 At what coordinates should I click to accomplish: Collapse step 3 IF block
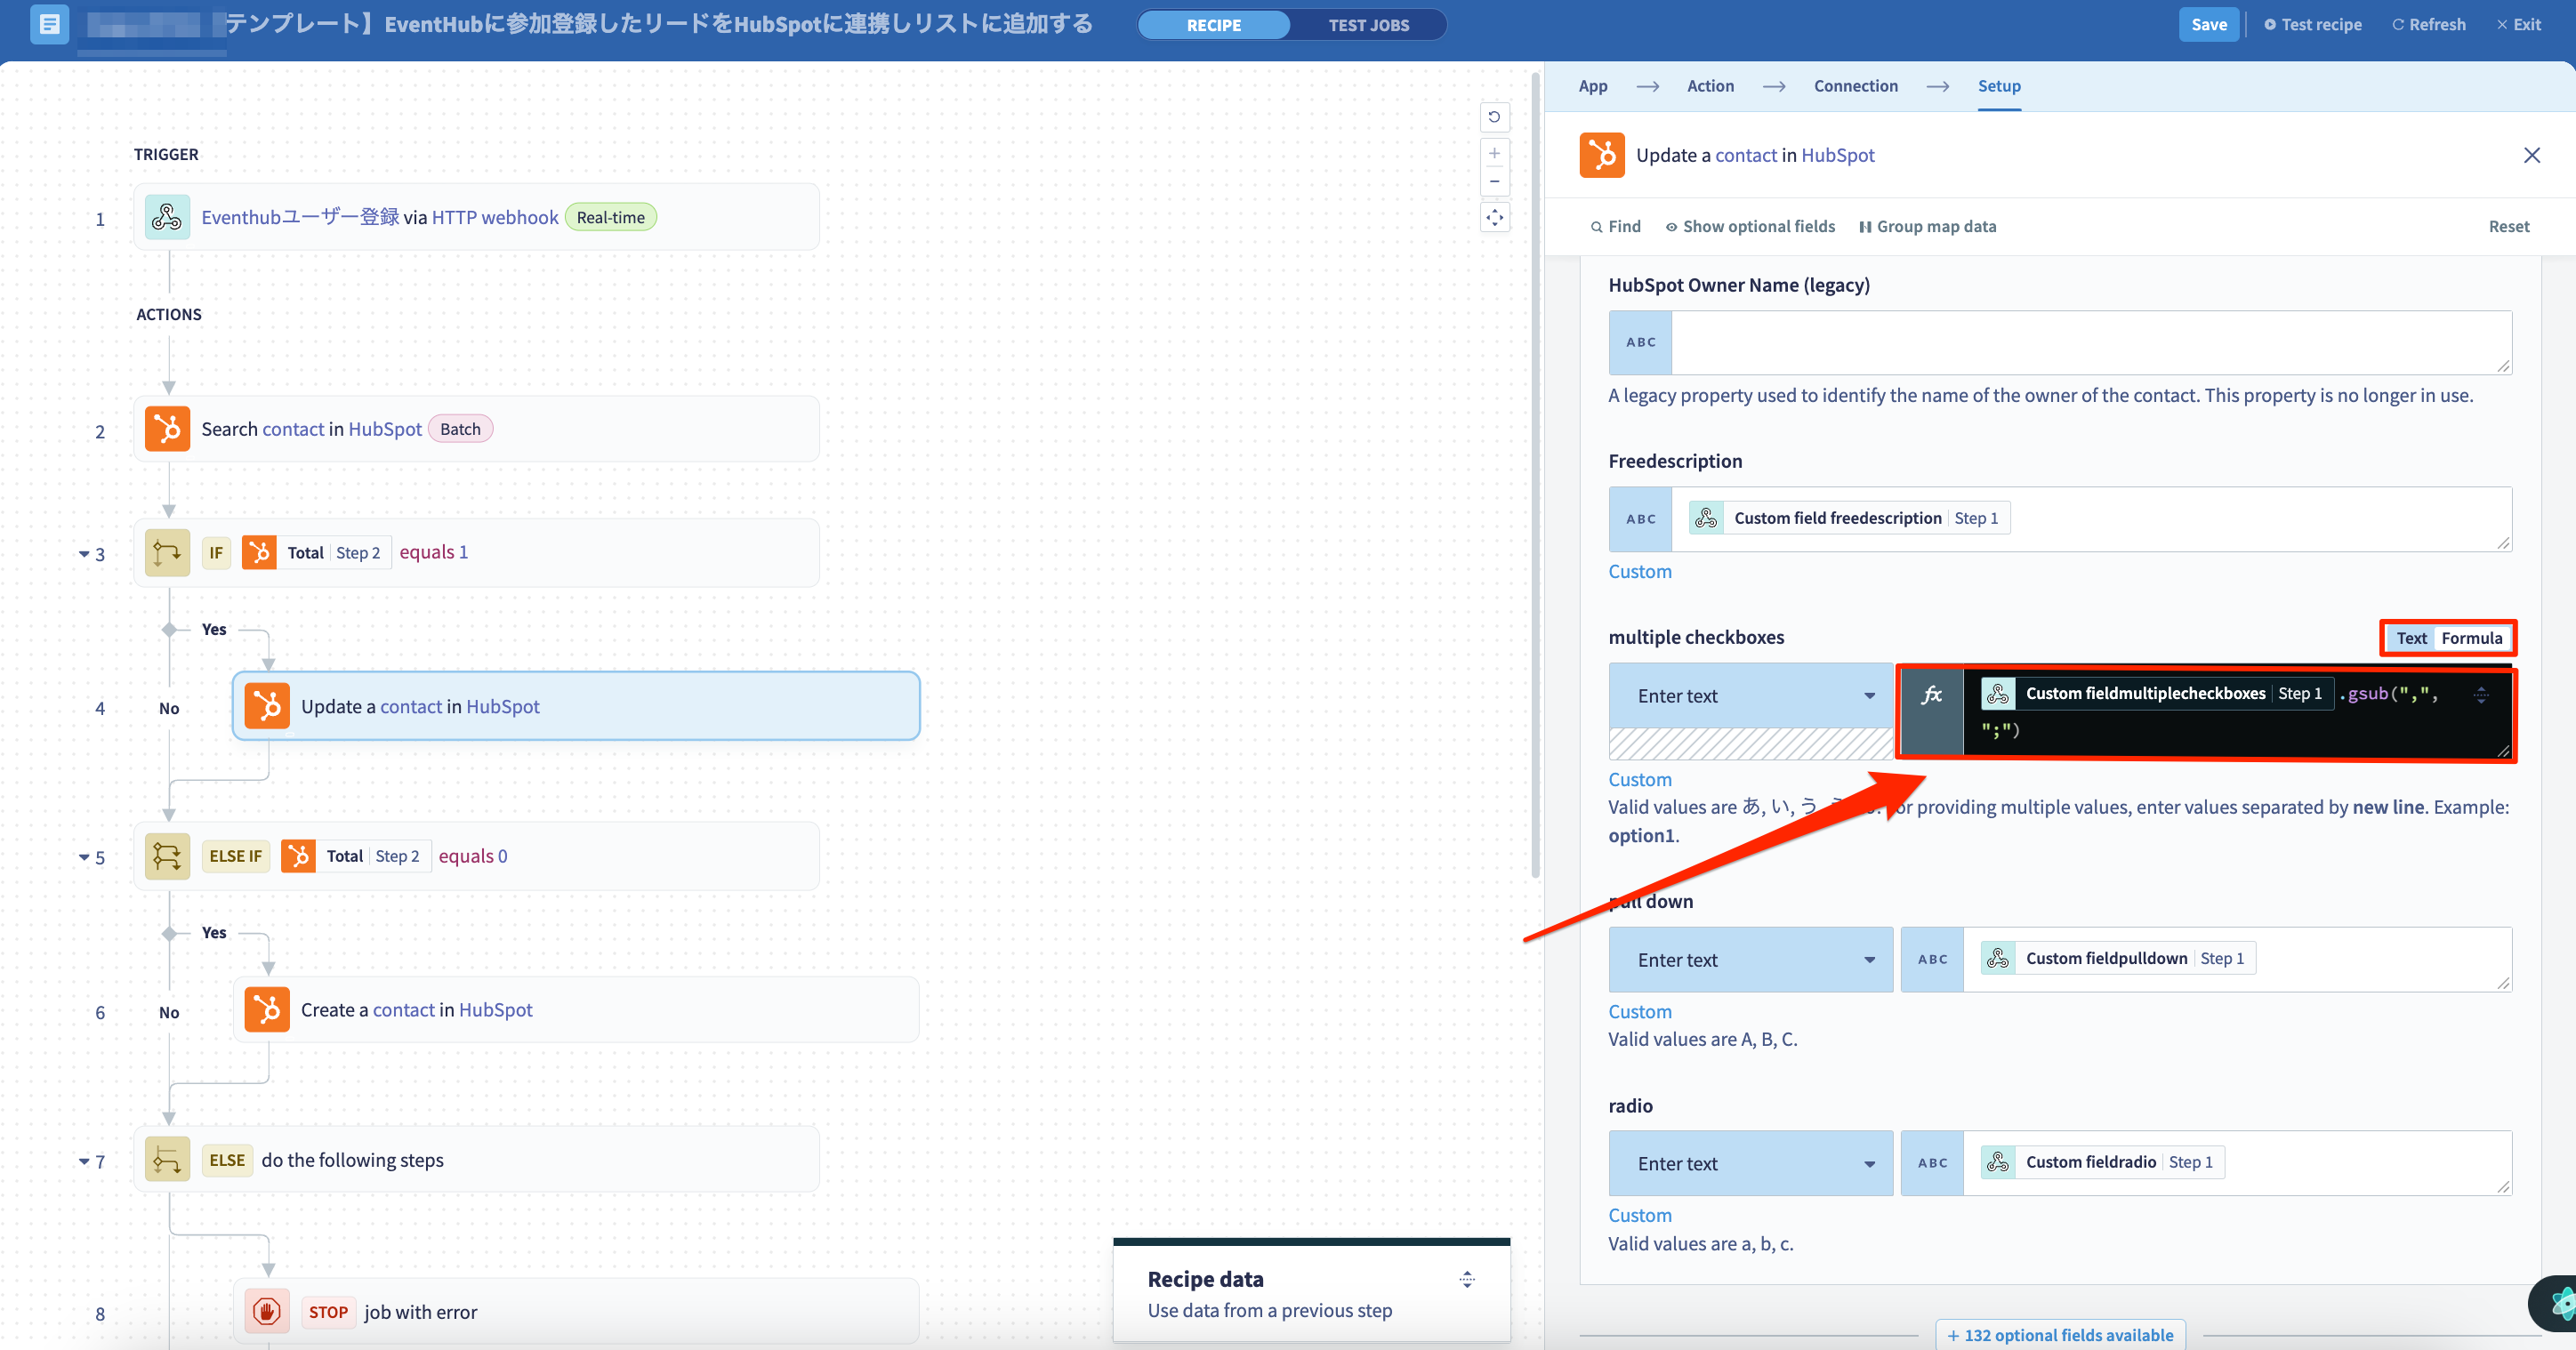[84, 554]
